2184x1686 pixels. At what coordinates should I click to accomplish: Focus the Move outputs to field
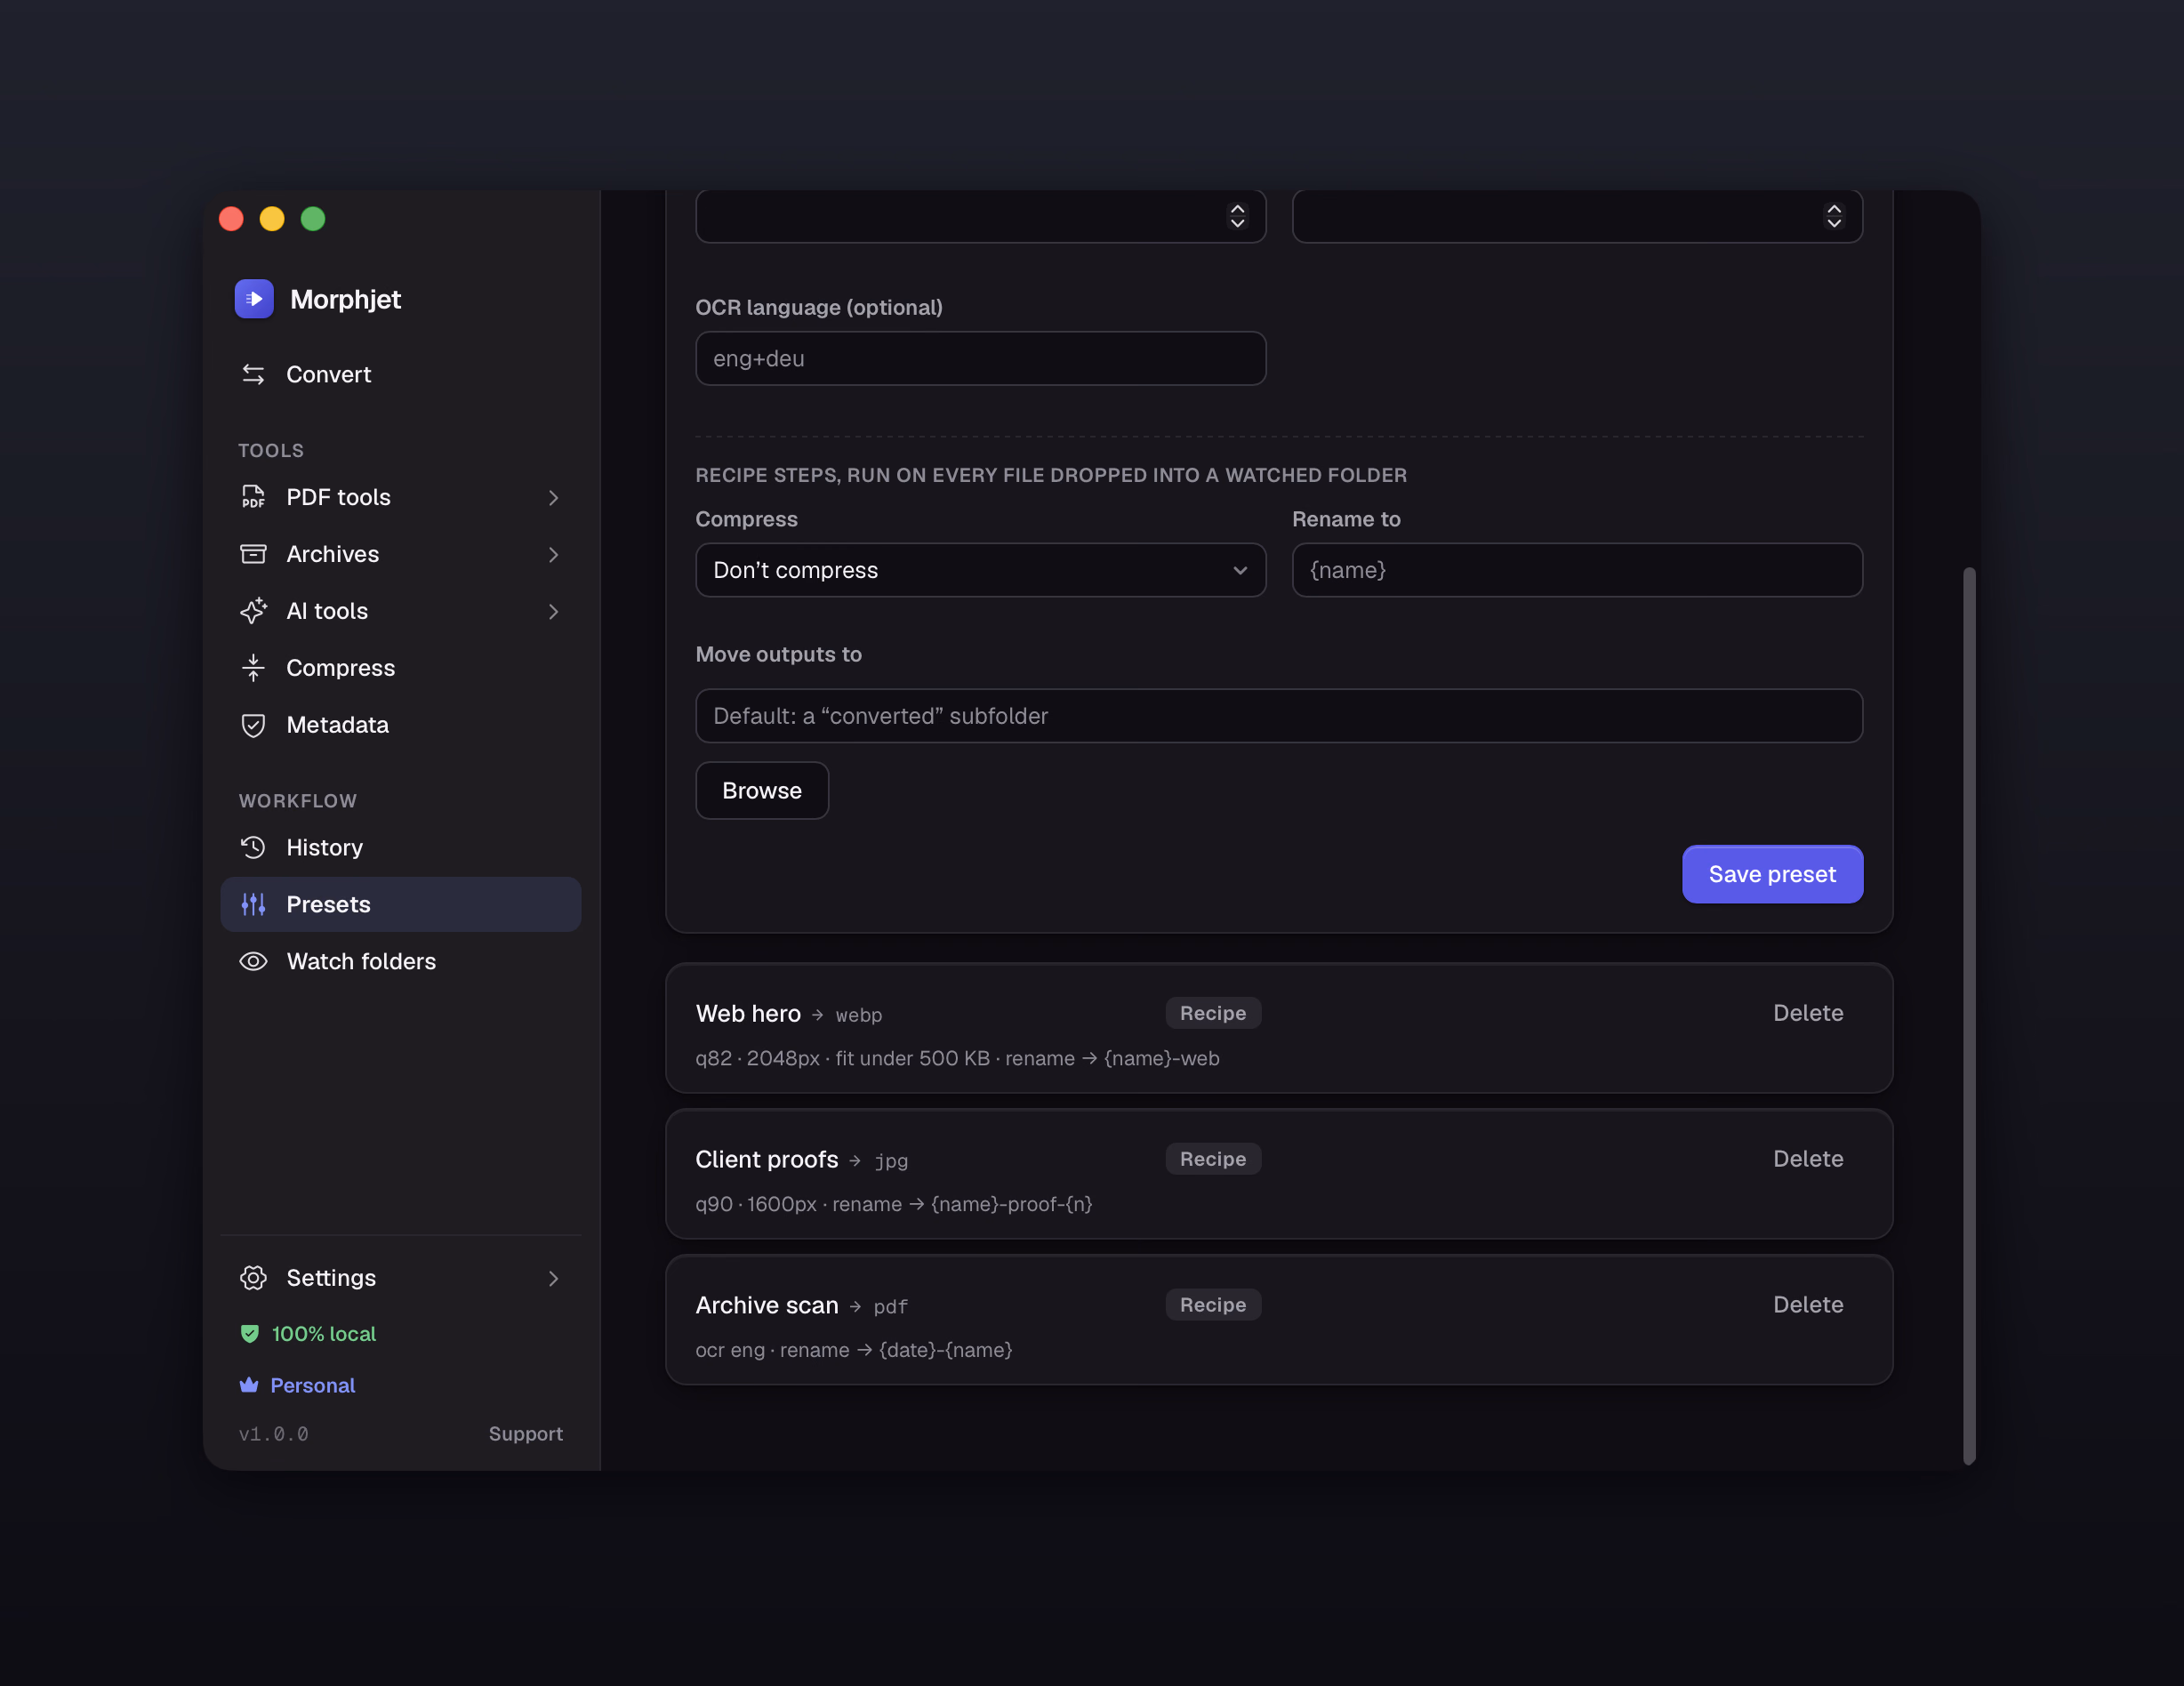pos(1279,716)
